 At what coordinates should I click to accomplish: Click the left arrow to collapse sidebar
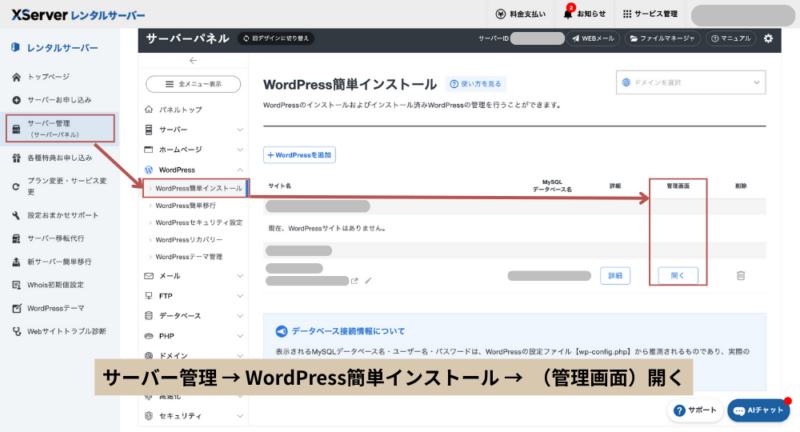point(193,61)
